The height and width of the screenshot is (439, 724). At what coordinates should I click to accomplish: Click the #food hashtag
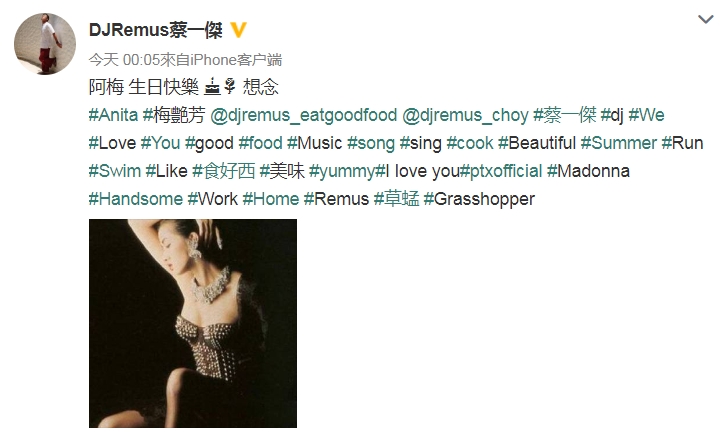click(260, 143)
